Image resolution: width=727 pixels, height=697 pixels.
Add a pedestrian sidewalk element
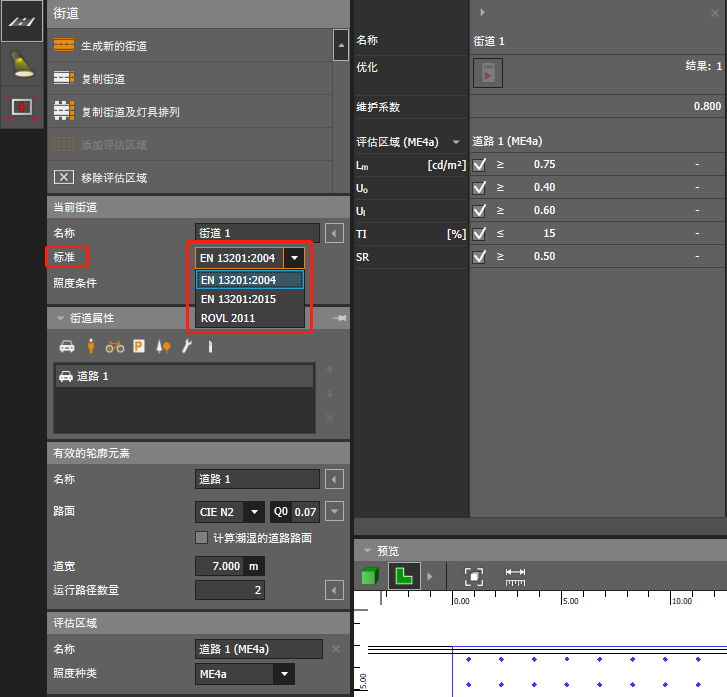[91, 346]
